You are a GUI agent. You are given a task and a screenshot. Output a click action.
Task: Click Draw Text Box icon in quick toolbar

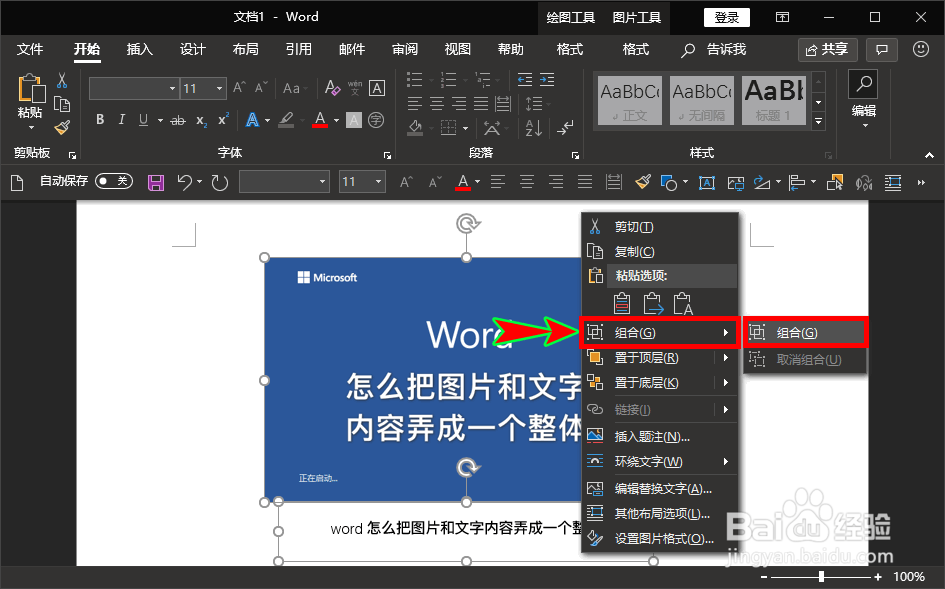707,182
